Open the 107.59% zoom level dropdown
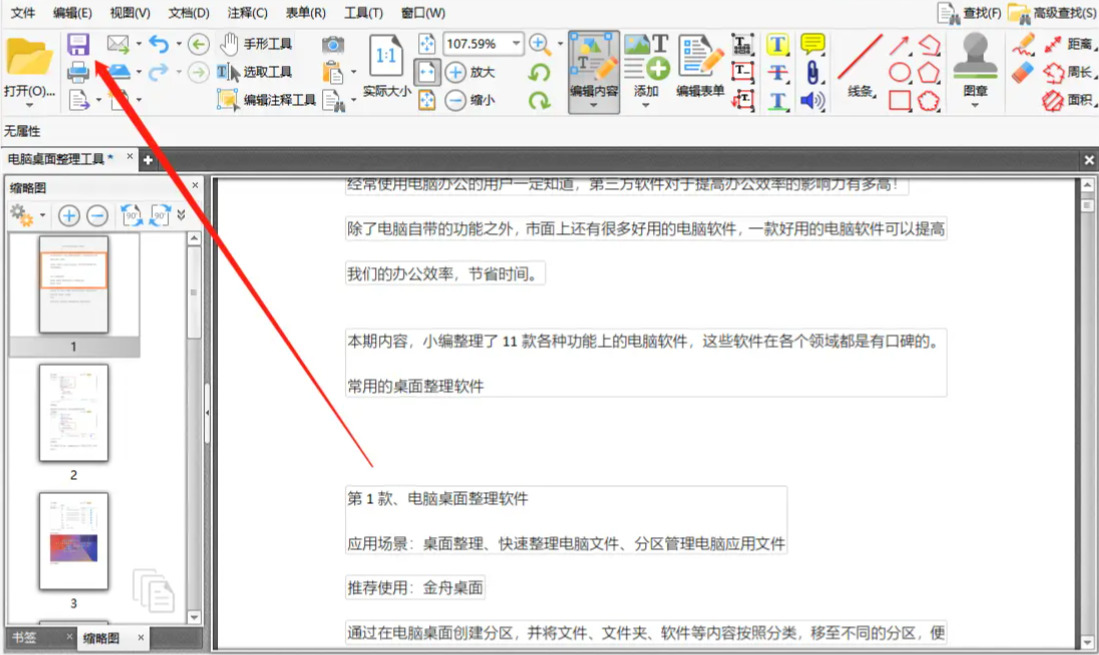The width and height of the screenshot is (1099, 655). [x=517, y=43]
